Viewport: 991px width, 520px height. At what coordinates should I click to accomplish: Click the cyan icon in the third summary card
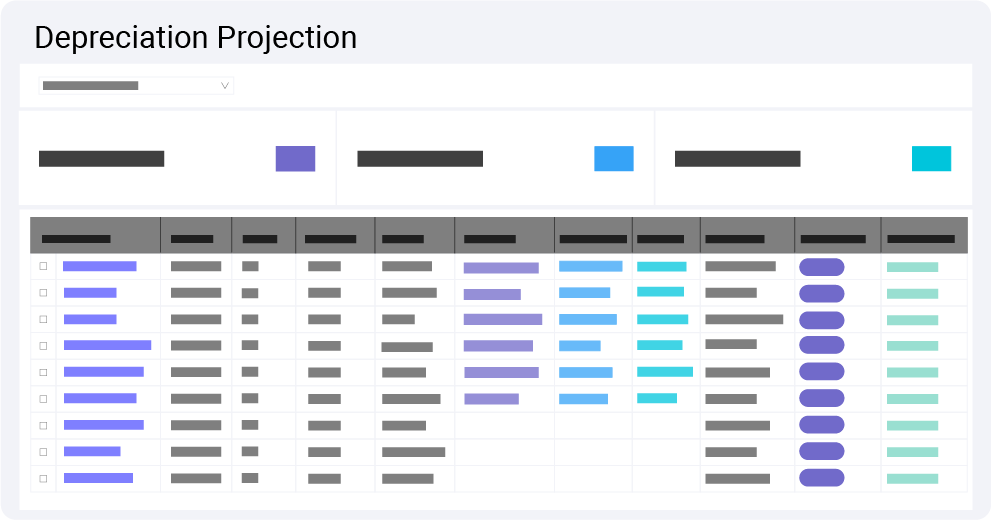[931, 158]
